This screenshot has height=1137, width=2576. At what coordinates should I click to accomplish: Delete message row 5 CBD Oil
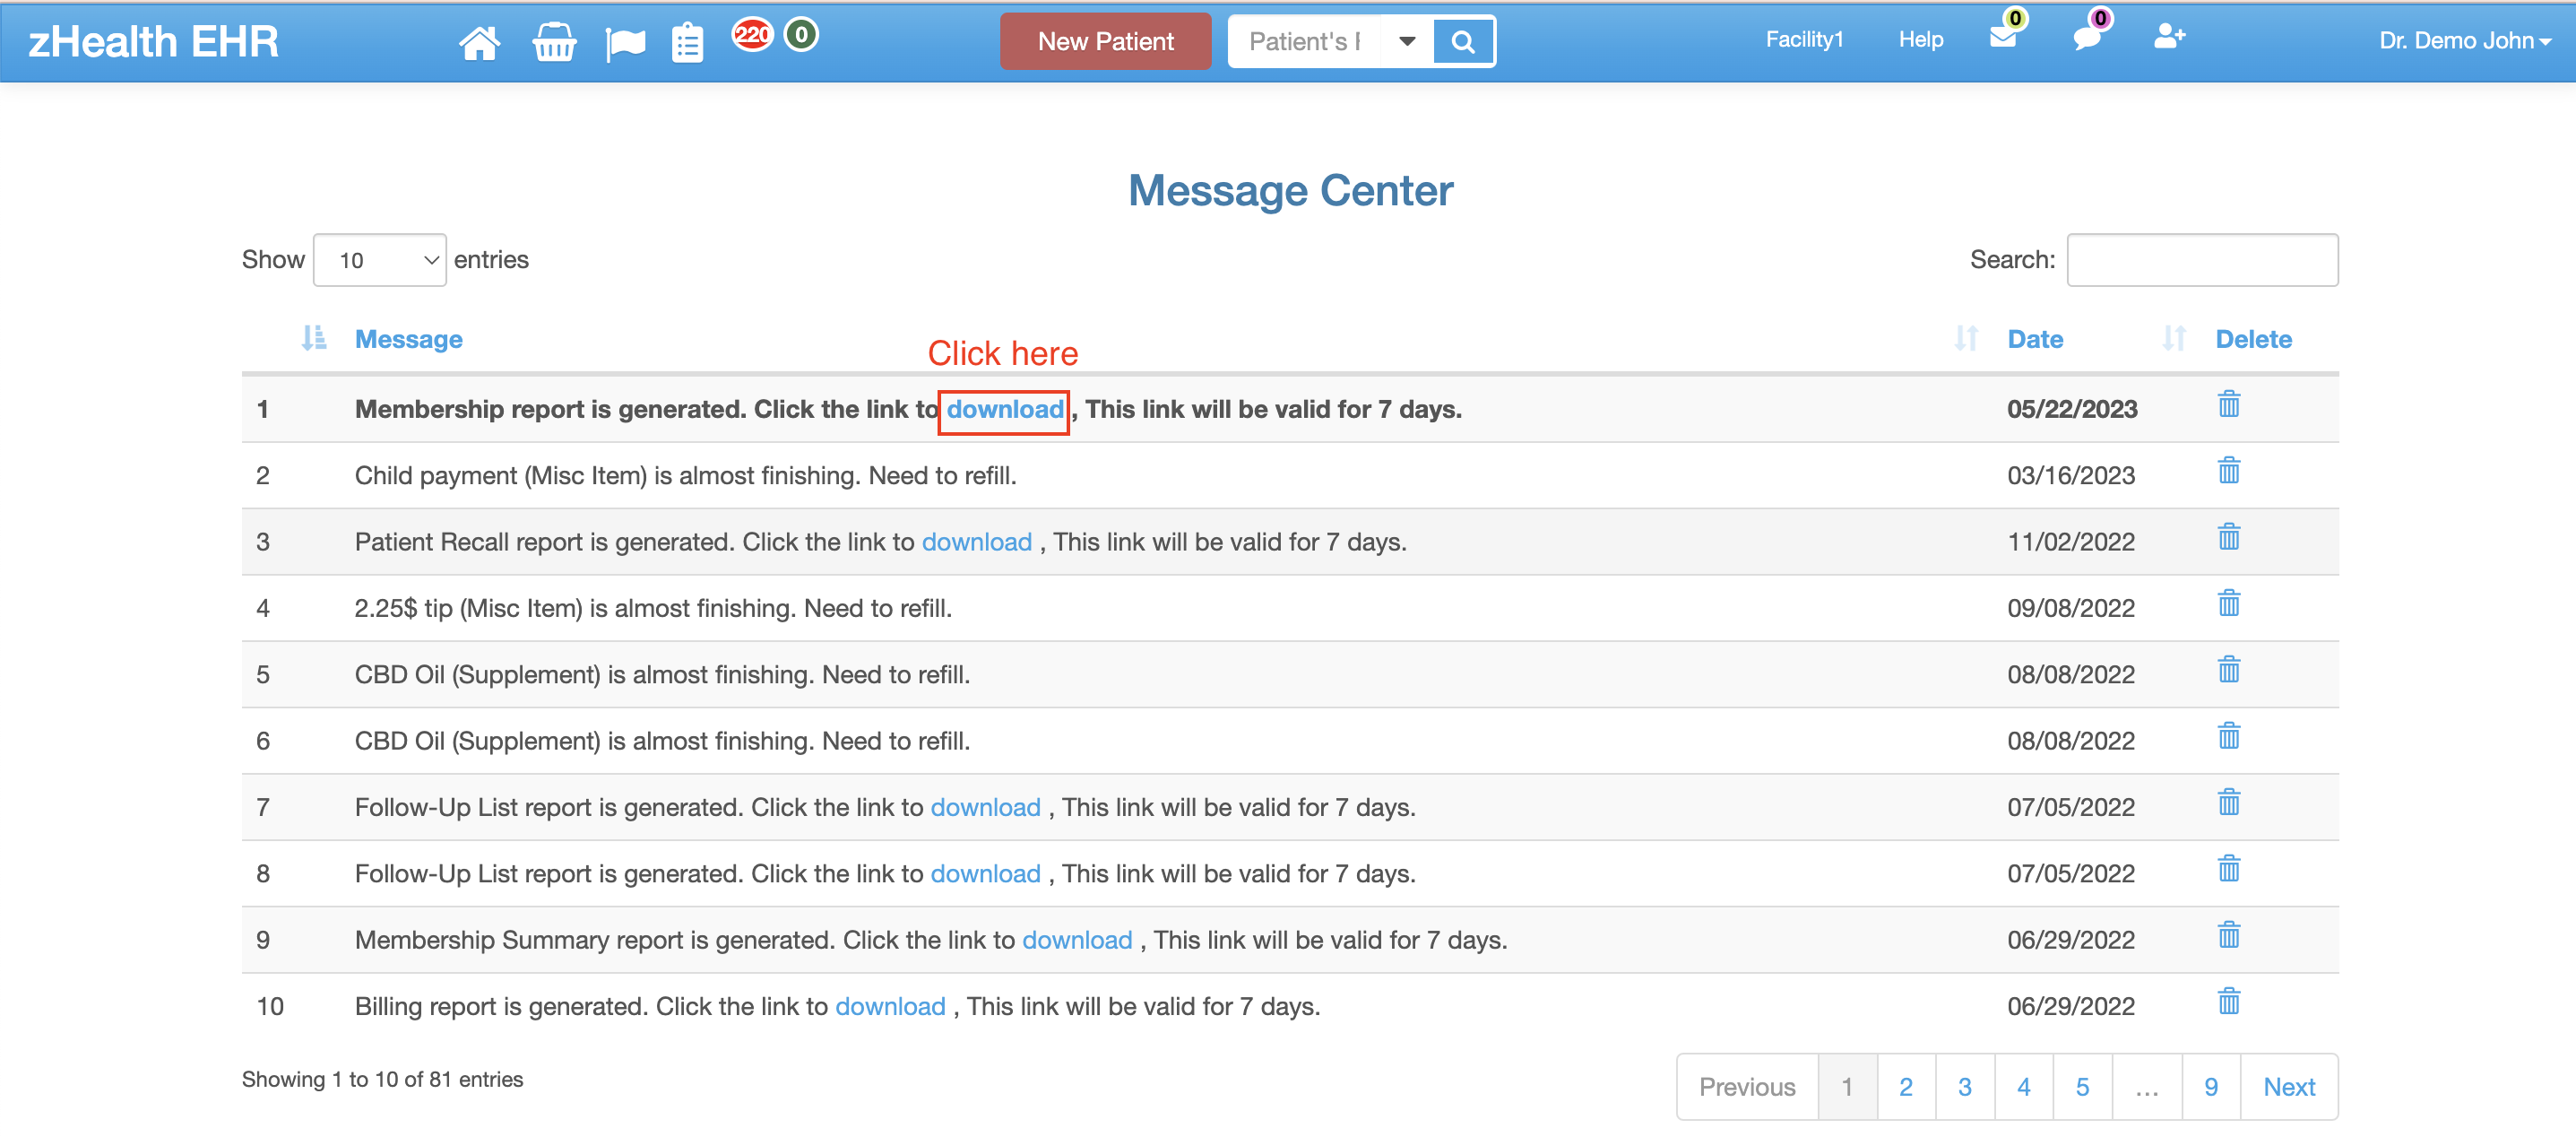2228,669
